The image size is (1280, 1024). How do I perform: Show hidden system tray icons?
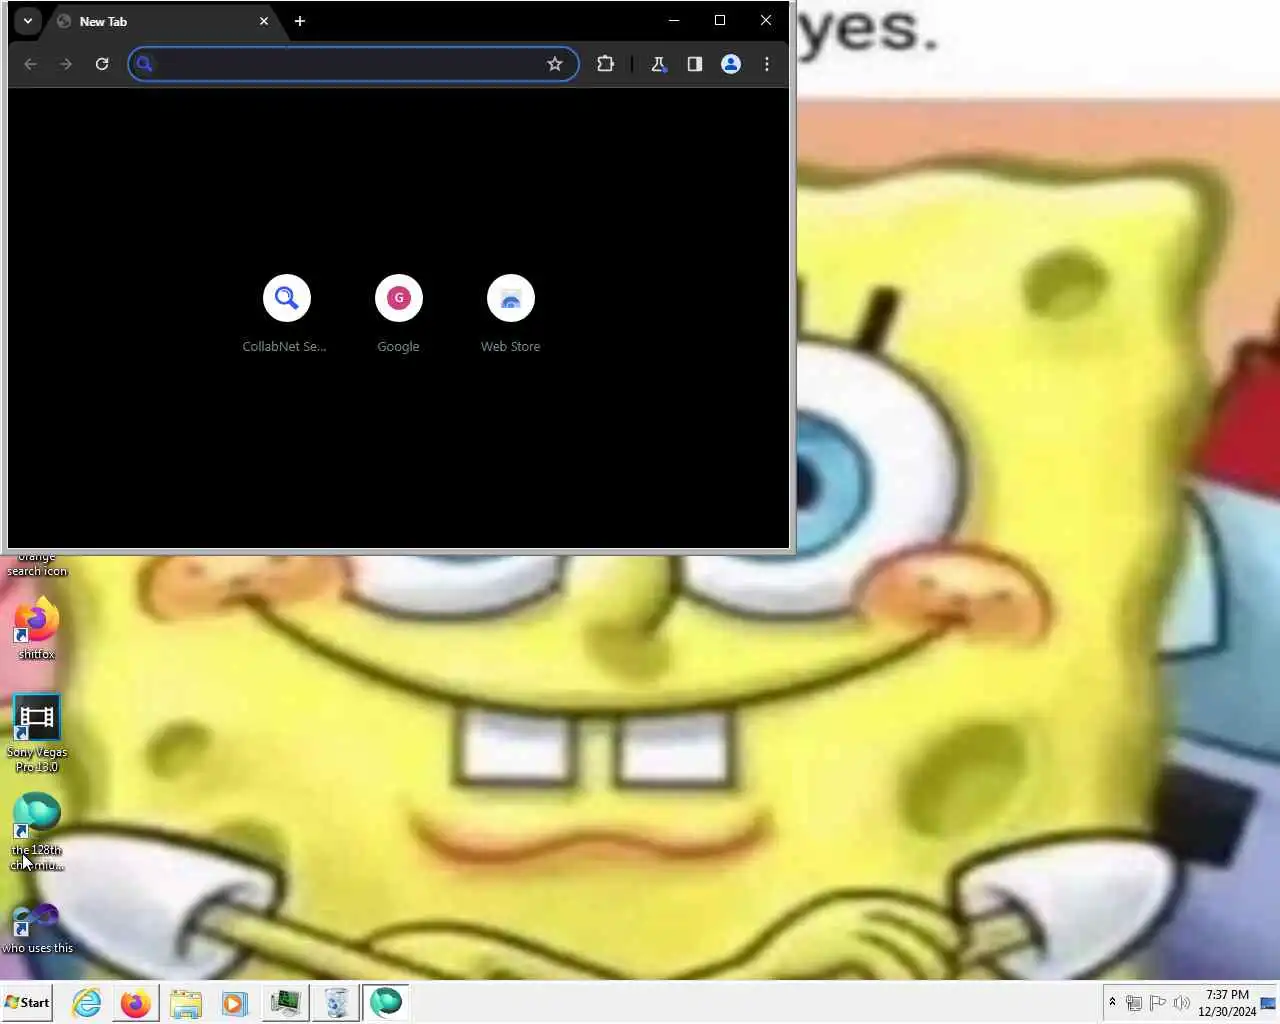(x=1112, y=1002)
